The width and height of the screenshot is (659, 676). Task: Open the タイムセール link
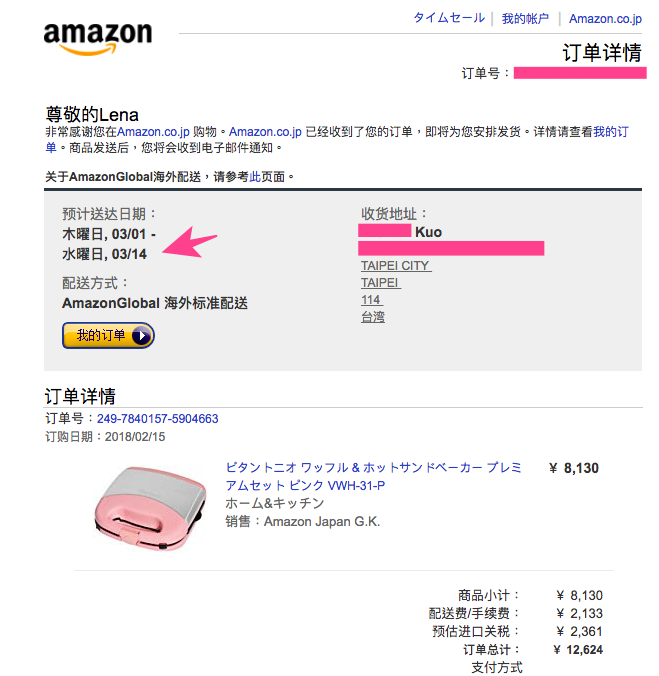point(448,18)
